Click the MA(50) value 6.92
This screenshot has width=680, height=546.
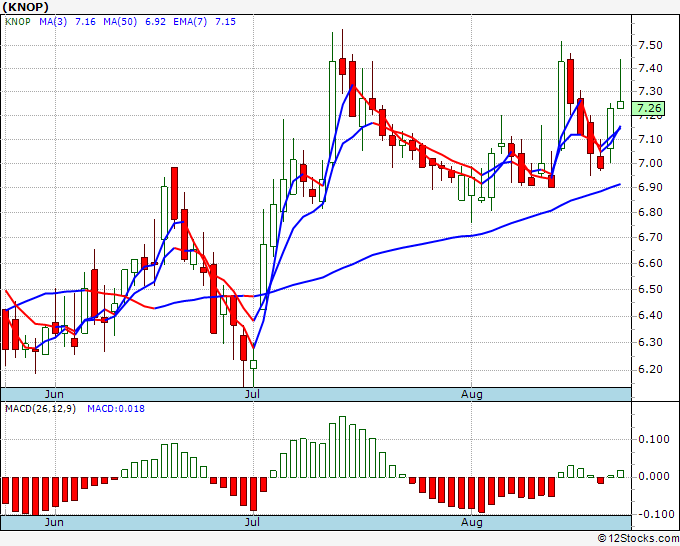(155, 22)
